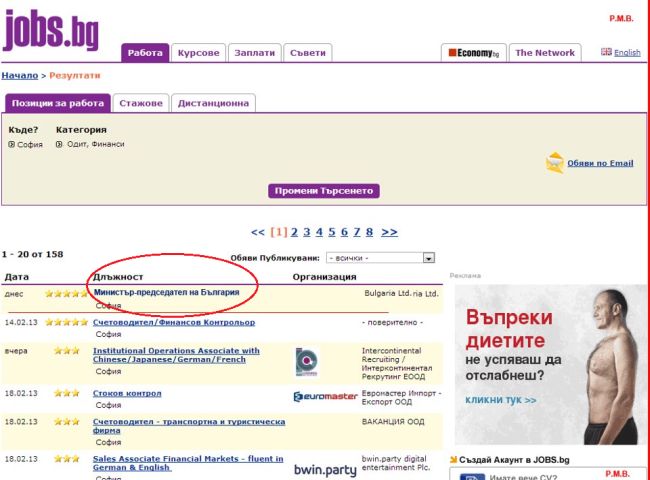Open Institutional Operations Associate job listing
The width and height of the screenshot is (650, 480).
pos(176,355)
